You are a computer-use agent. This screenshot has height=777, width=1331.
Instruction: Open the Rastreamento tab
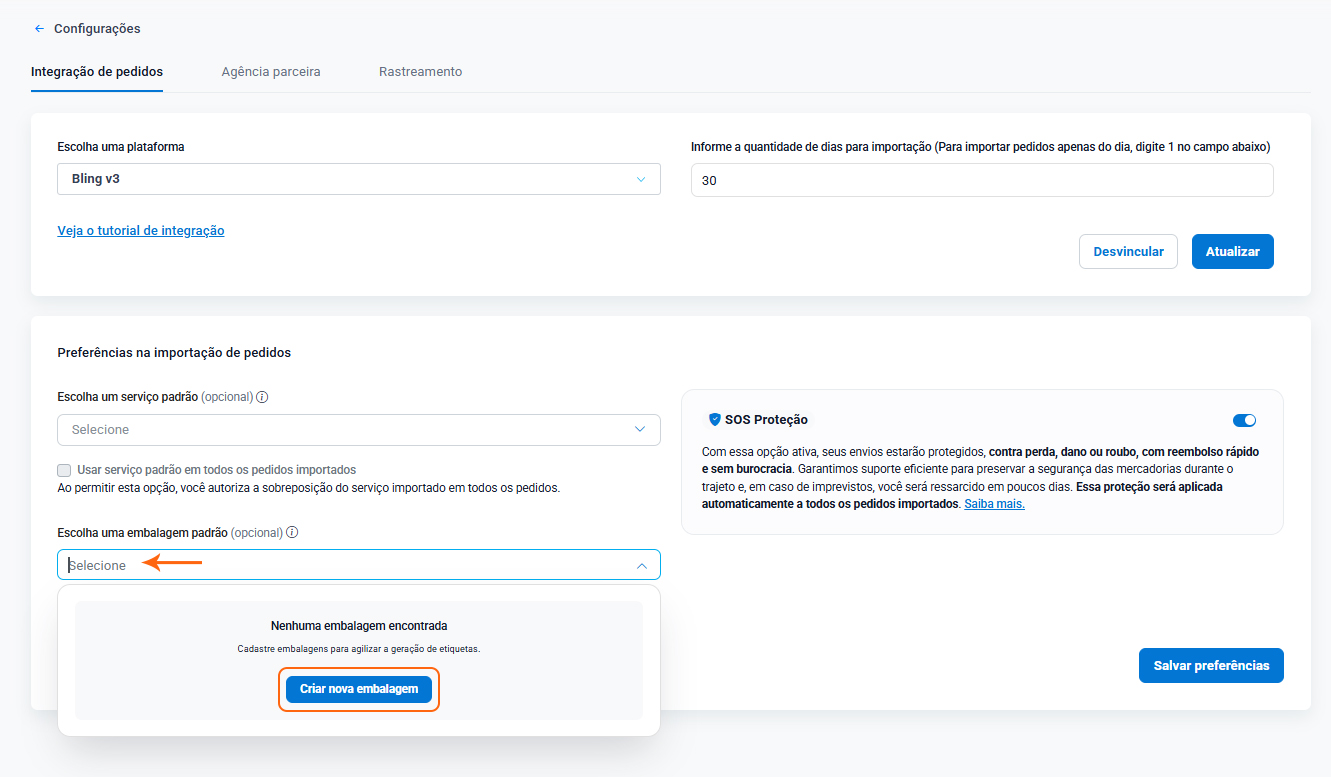[x=420, y=72]
